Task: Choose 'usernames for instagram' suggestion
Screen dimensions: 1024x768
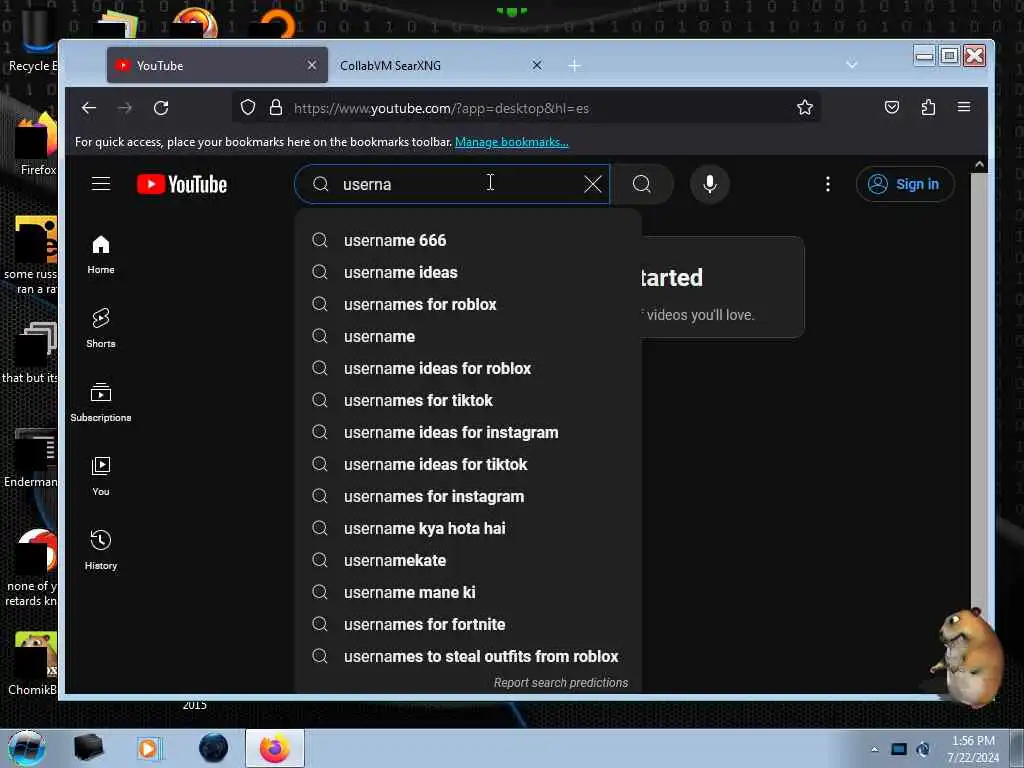Action: click(x=468, y=496)
